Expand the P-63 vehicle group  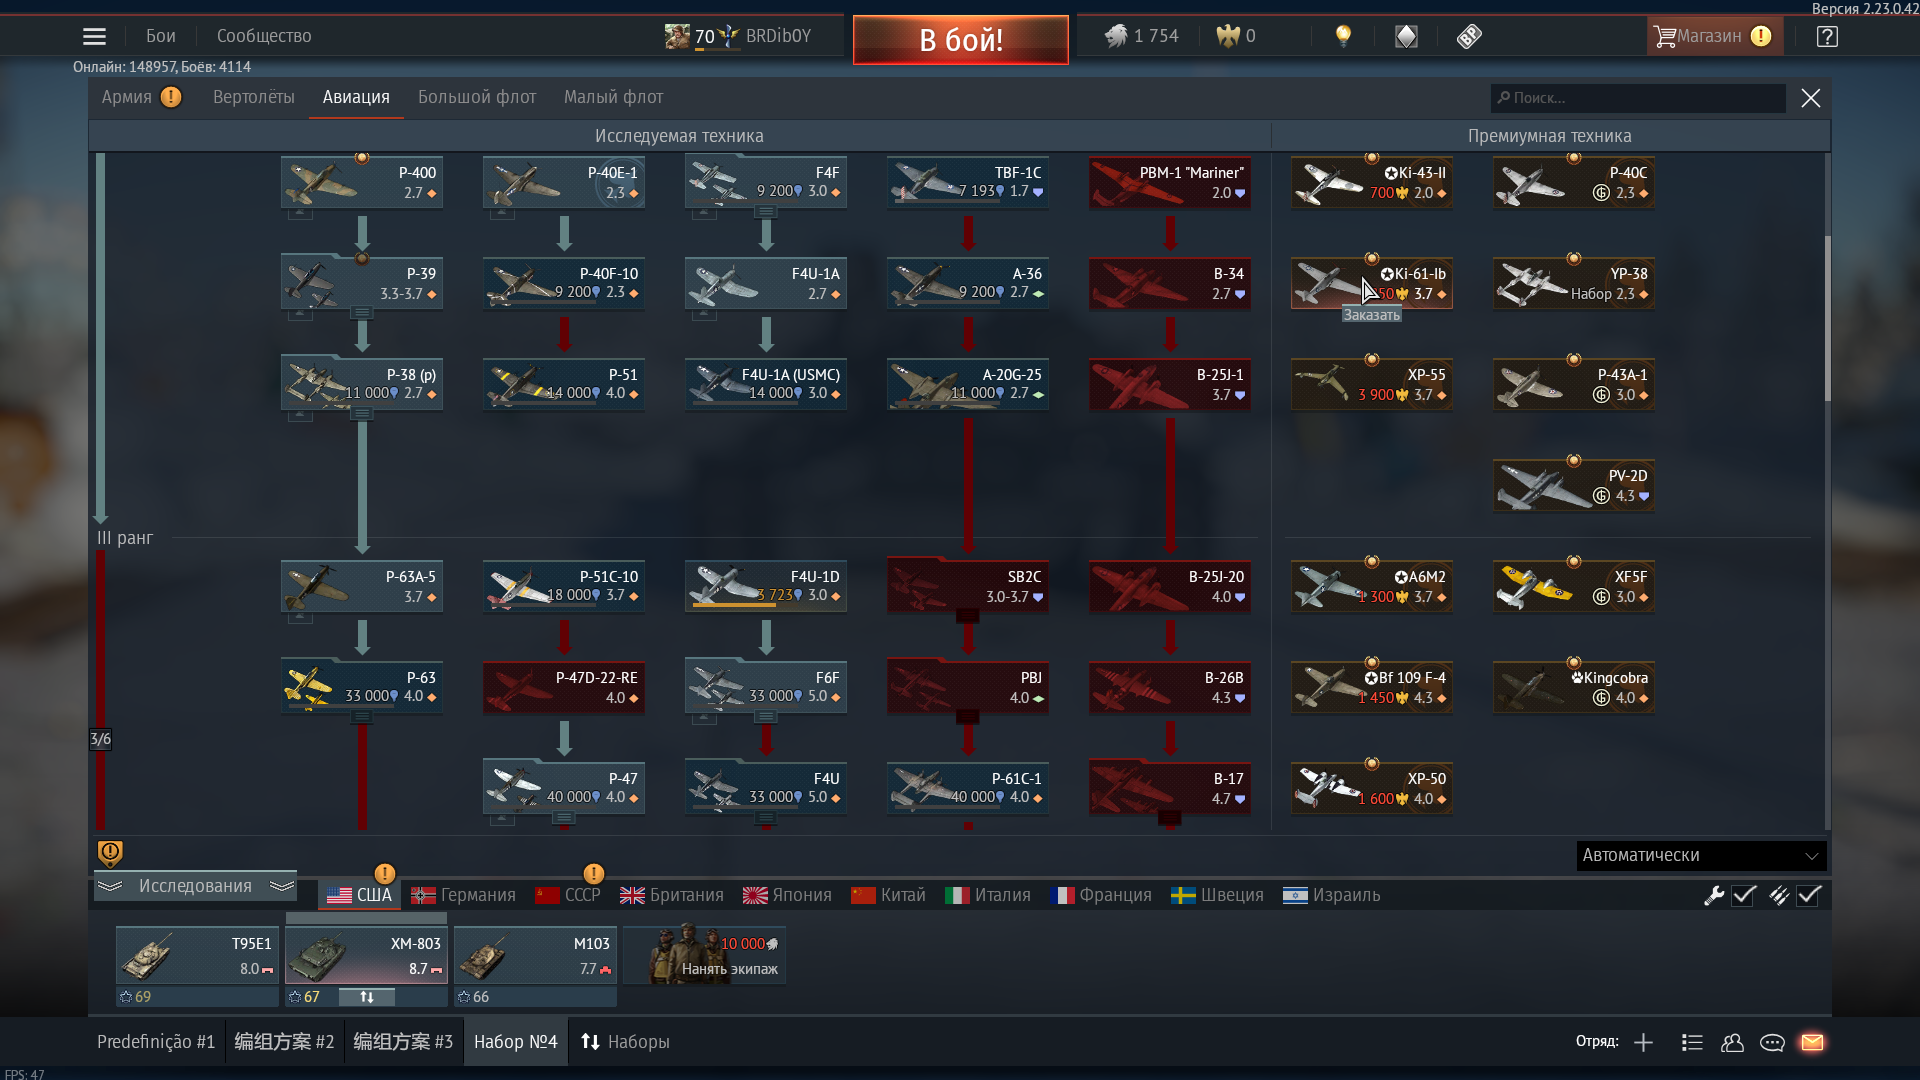pyautogui.click(x=362, y=716)
